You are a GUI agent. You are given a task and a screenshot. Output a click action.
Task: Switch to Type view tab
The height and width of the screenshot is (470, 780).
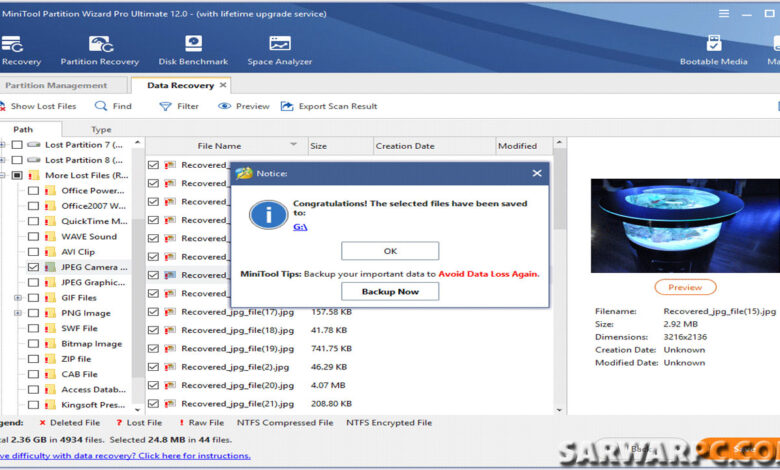[101, 129]
